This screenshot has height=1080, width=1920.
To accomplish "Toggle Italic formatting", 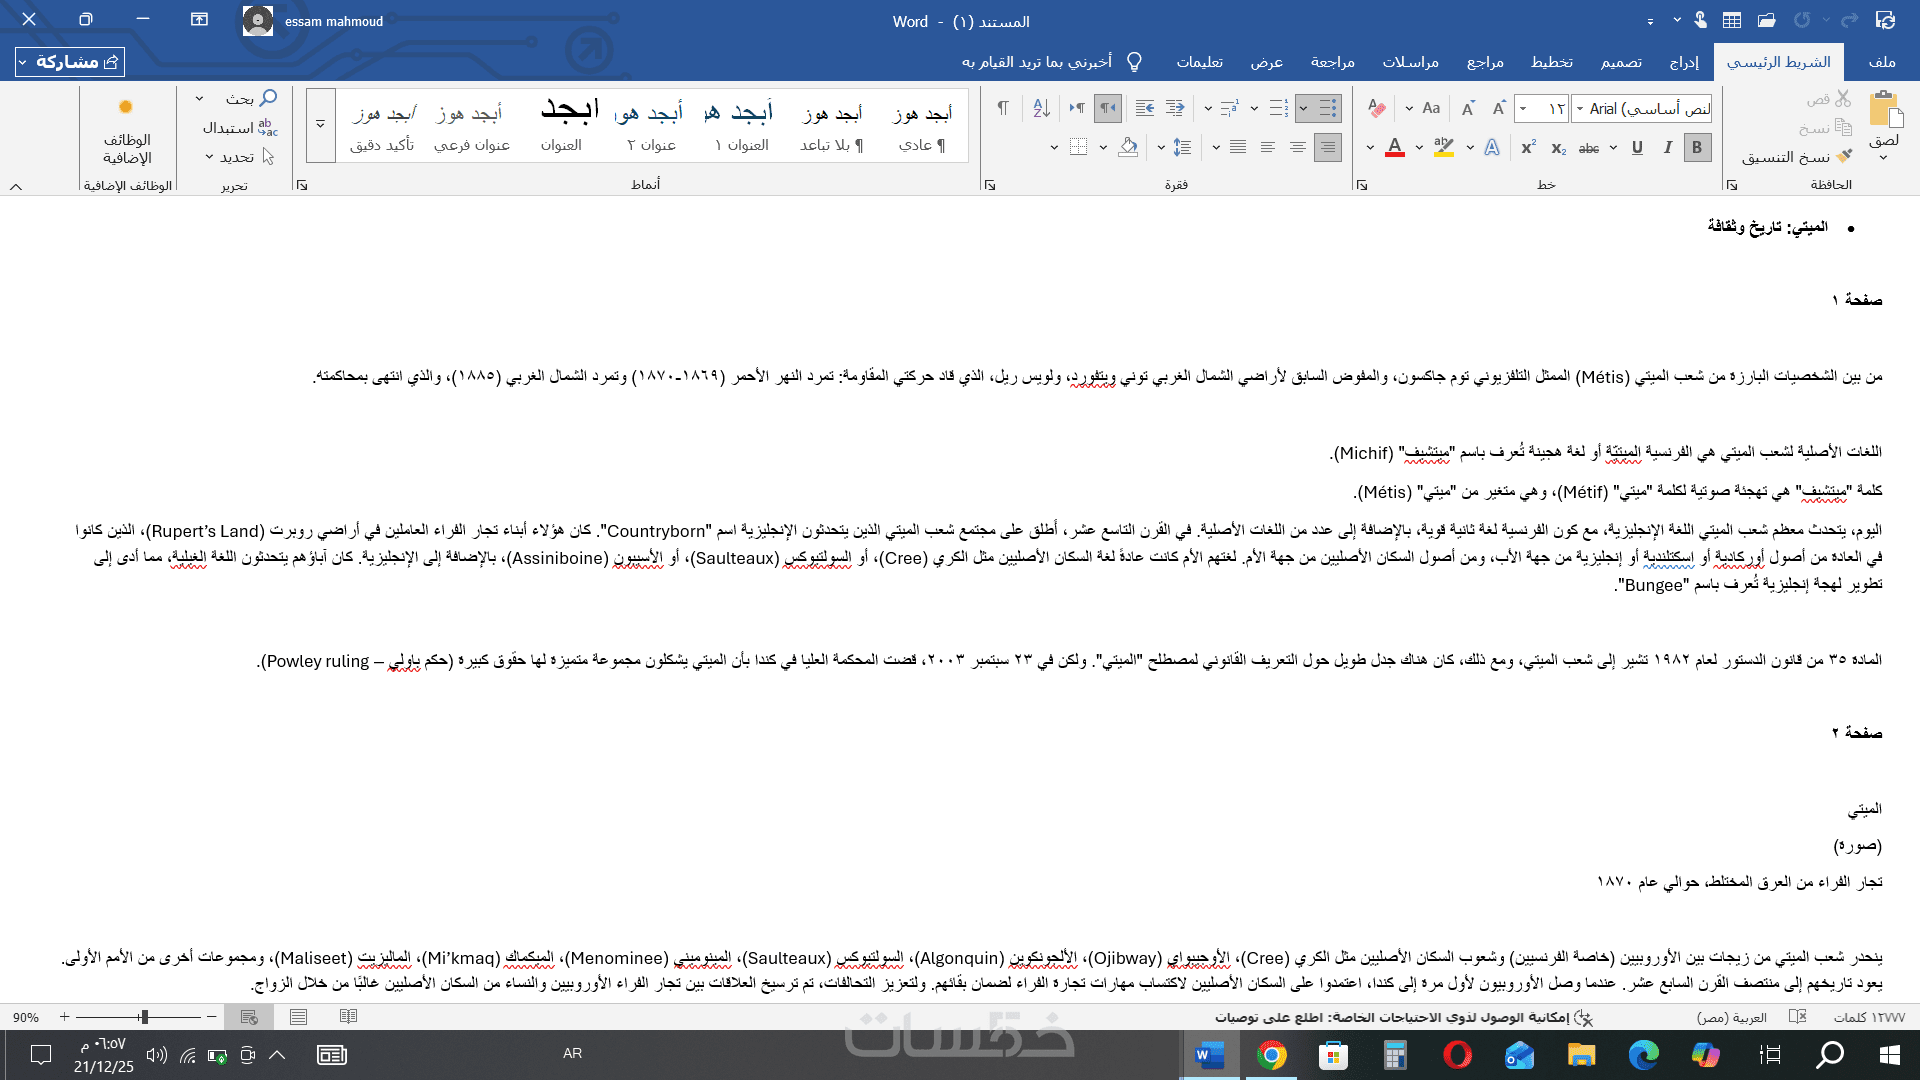I will coord(1667,148).
